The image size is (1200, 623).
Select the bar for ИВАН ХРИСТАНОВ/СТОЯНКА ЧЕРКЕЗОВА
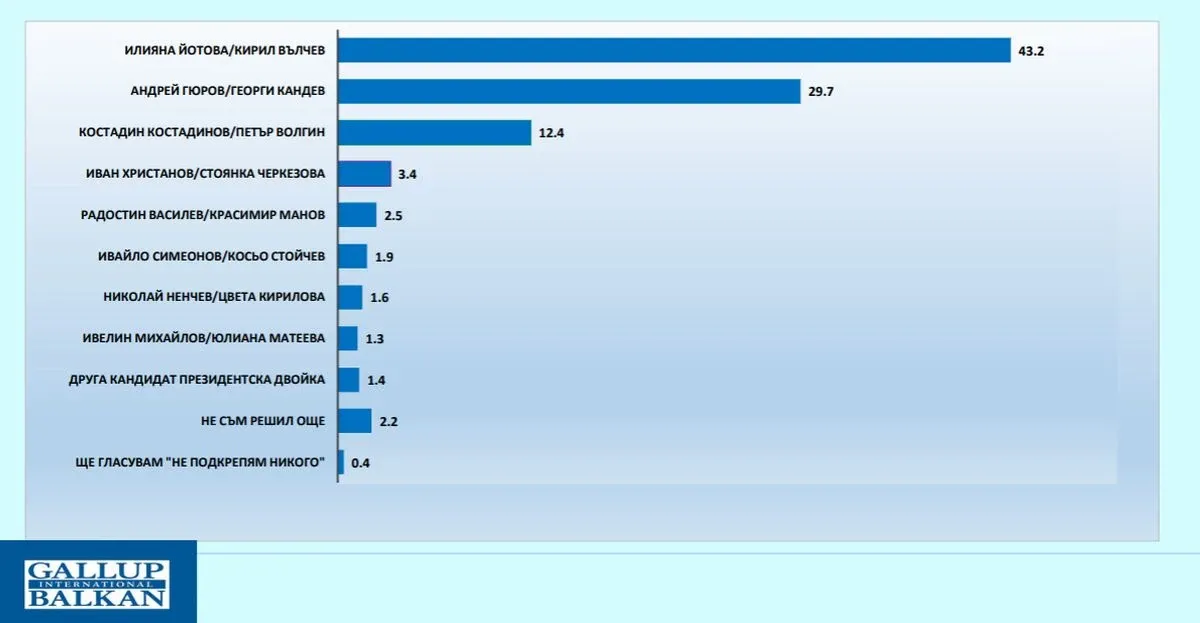point(365,174)
